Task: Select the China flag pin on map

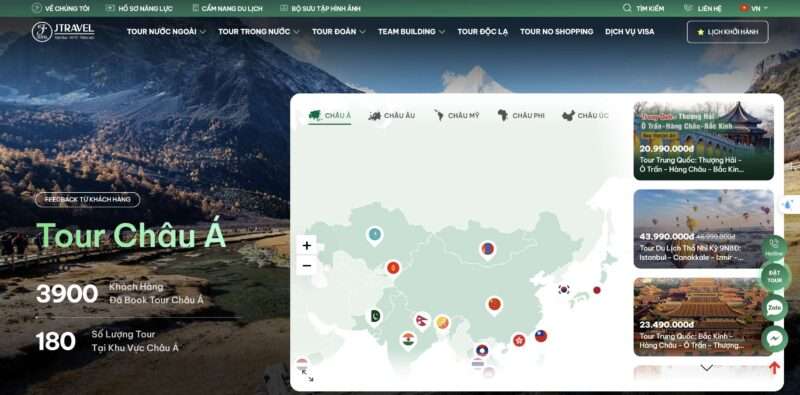Action: click(x=494, y=305)
